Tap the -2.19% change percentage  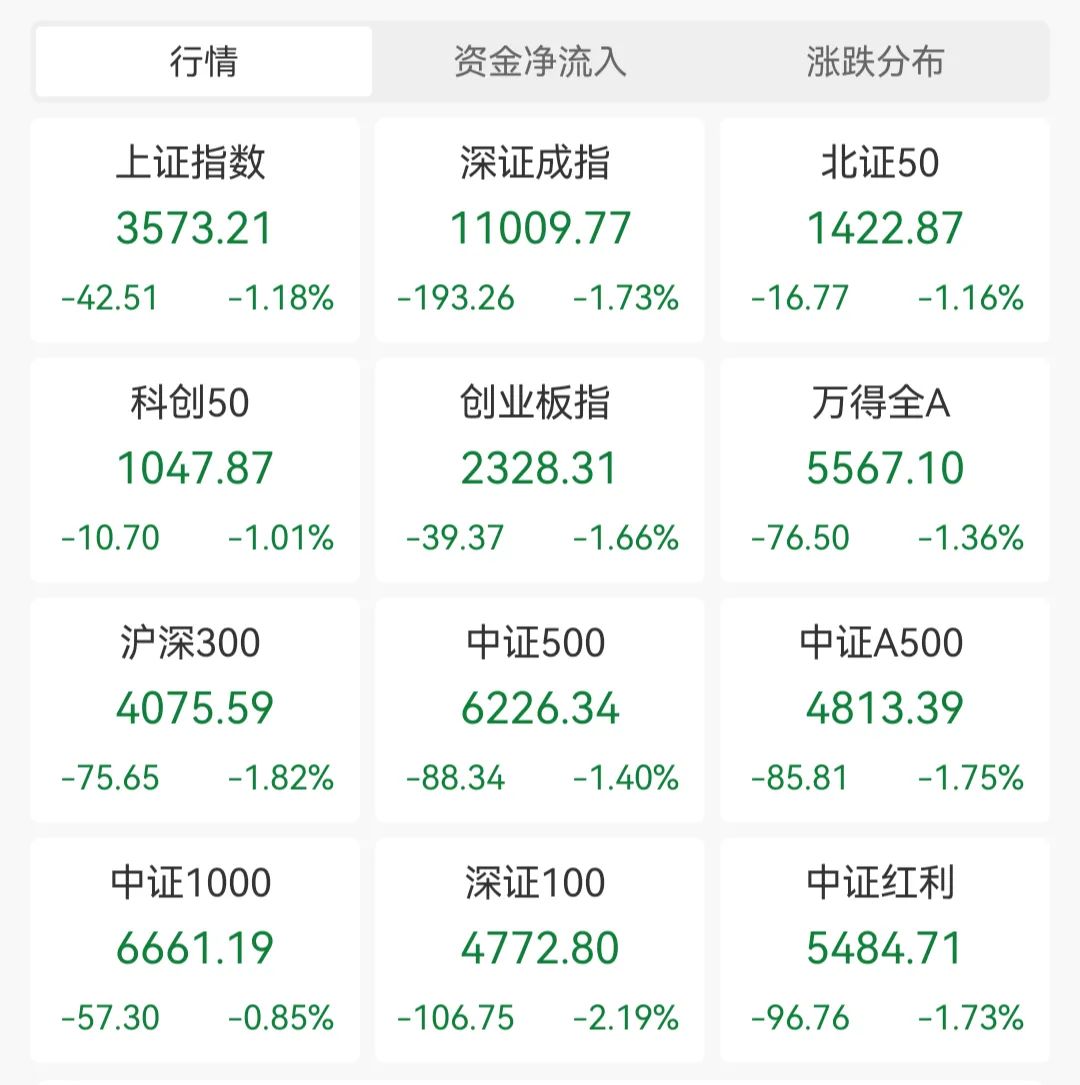click(x=626, y=1018)
